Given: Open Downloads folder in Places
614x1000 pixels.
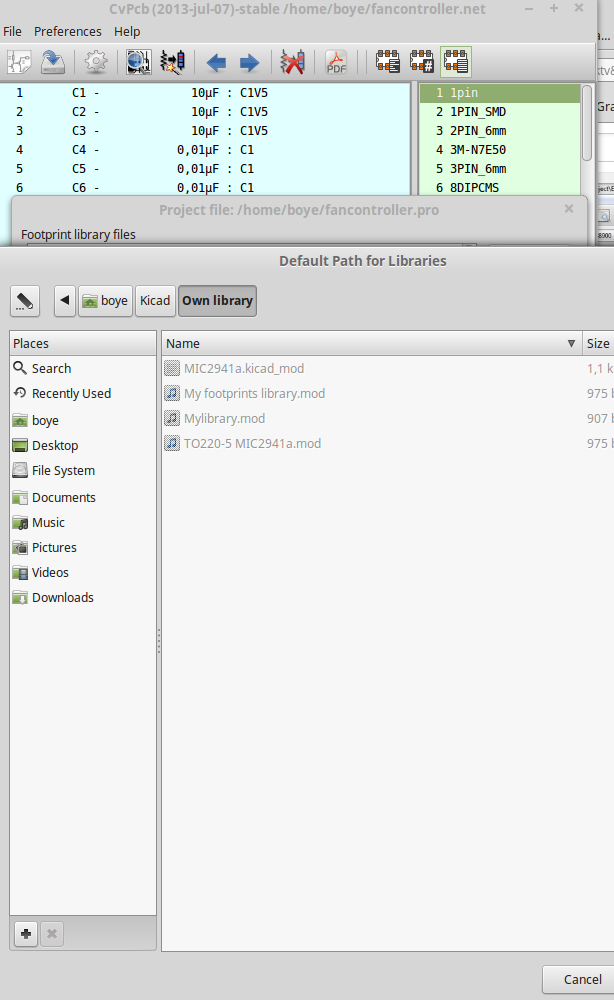Looking at the screenshot, I should tap(83, 598).
